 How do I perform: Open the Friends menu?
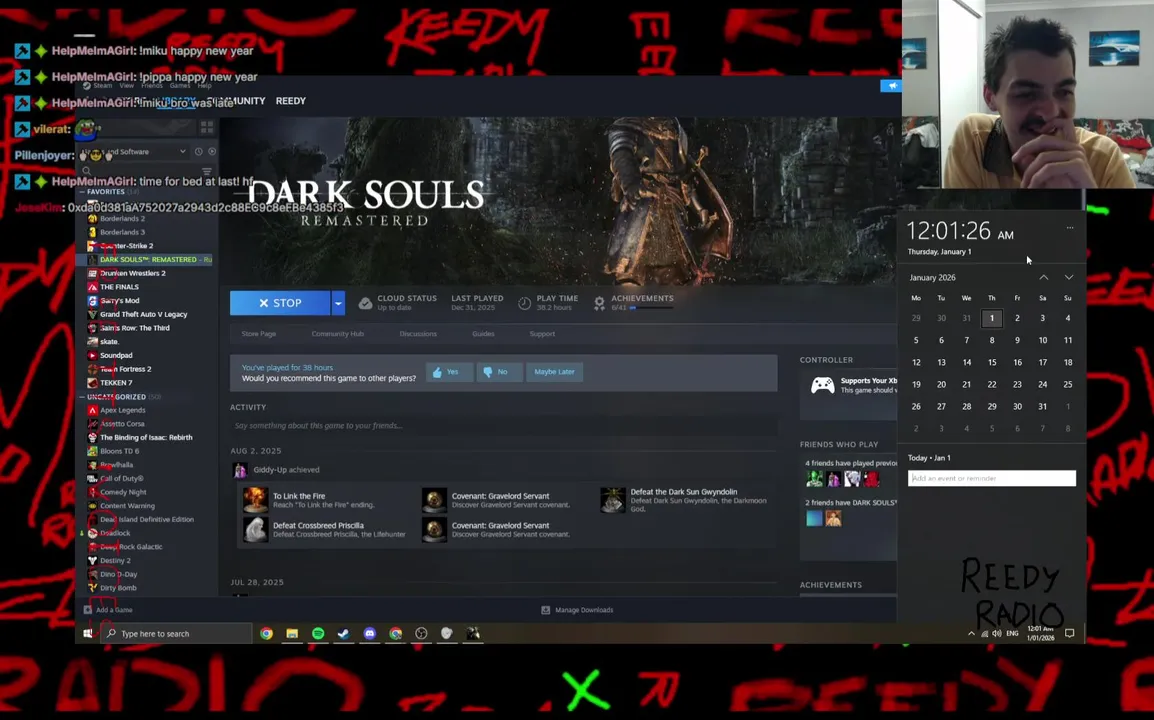click(x=152, y=85)
